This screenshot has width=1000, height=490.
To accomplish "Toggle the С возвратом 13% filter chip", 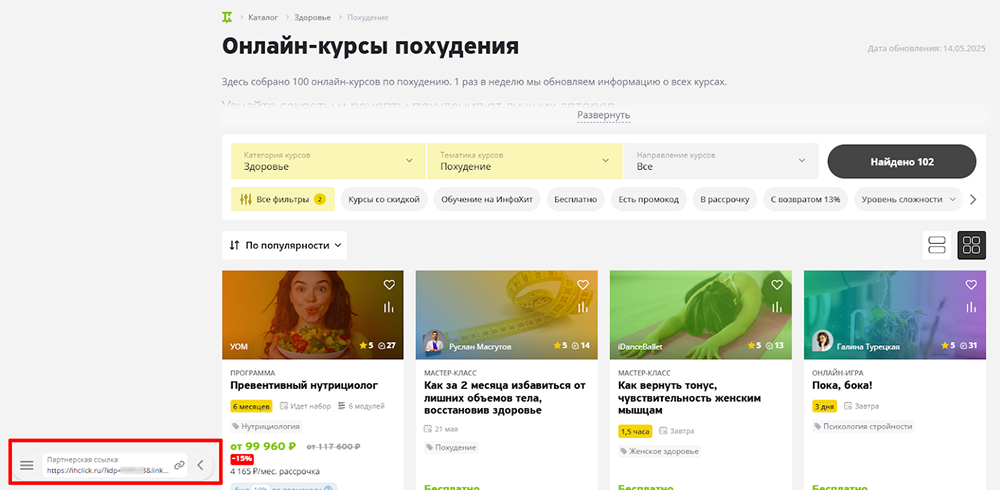I will click(x=805, y=200).
